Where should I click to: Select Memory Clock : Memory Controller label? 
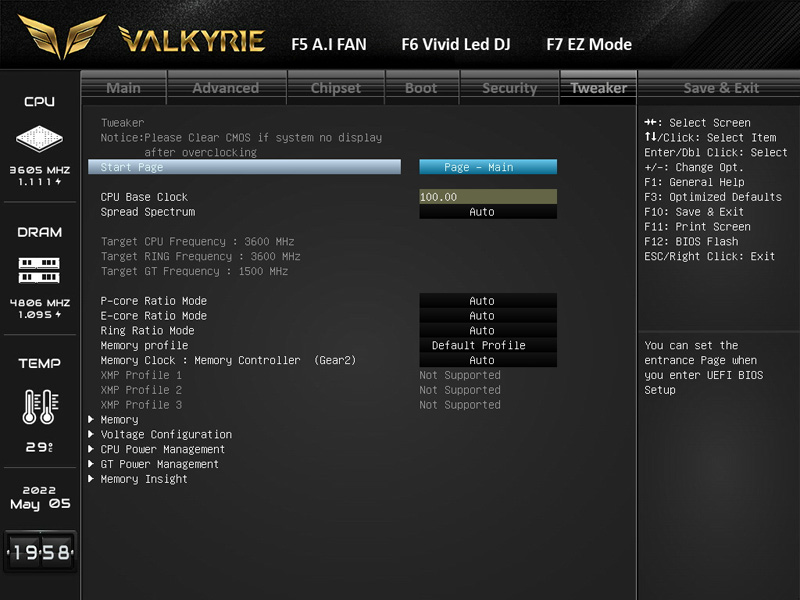point(228,360)
